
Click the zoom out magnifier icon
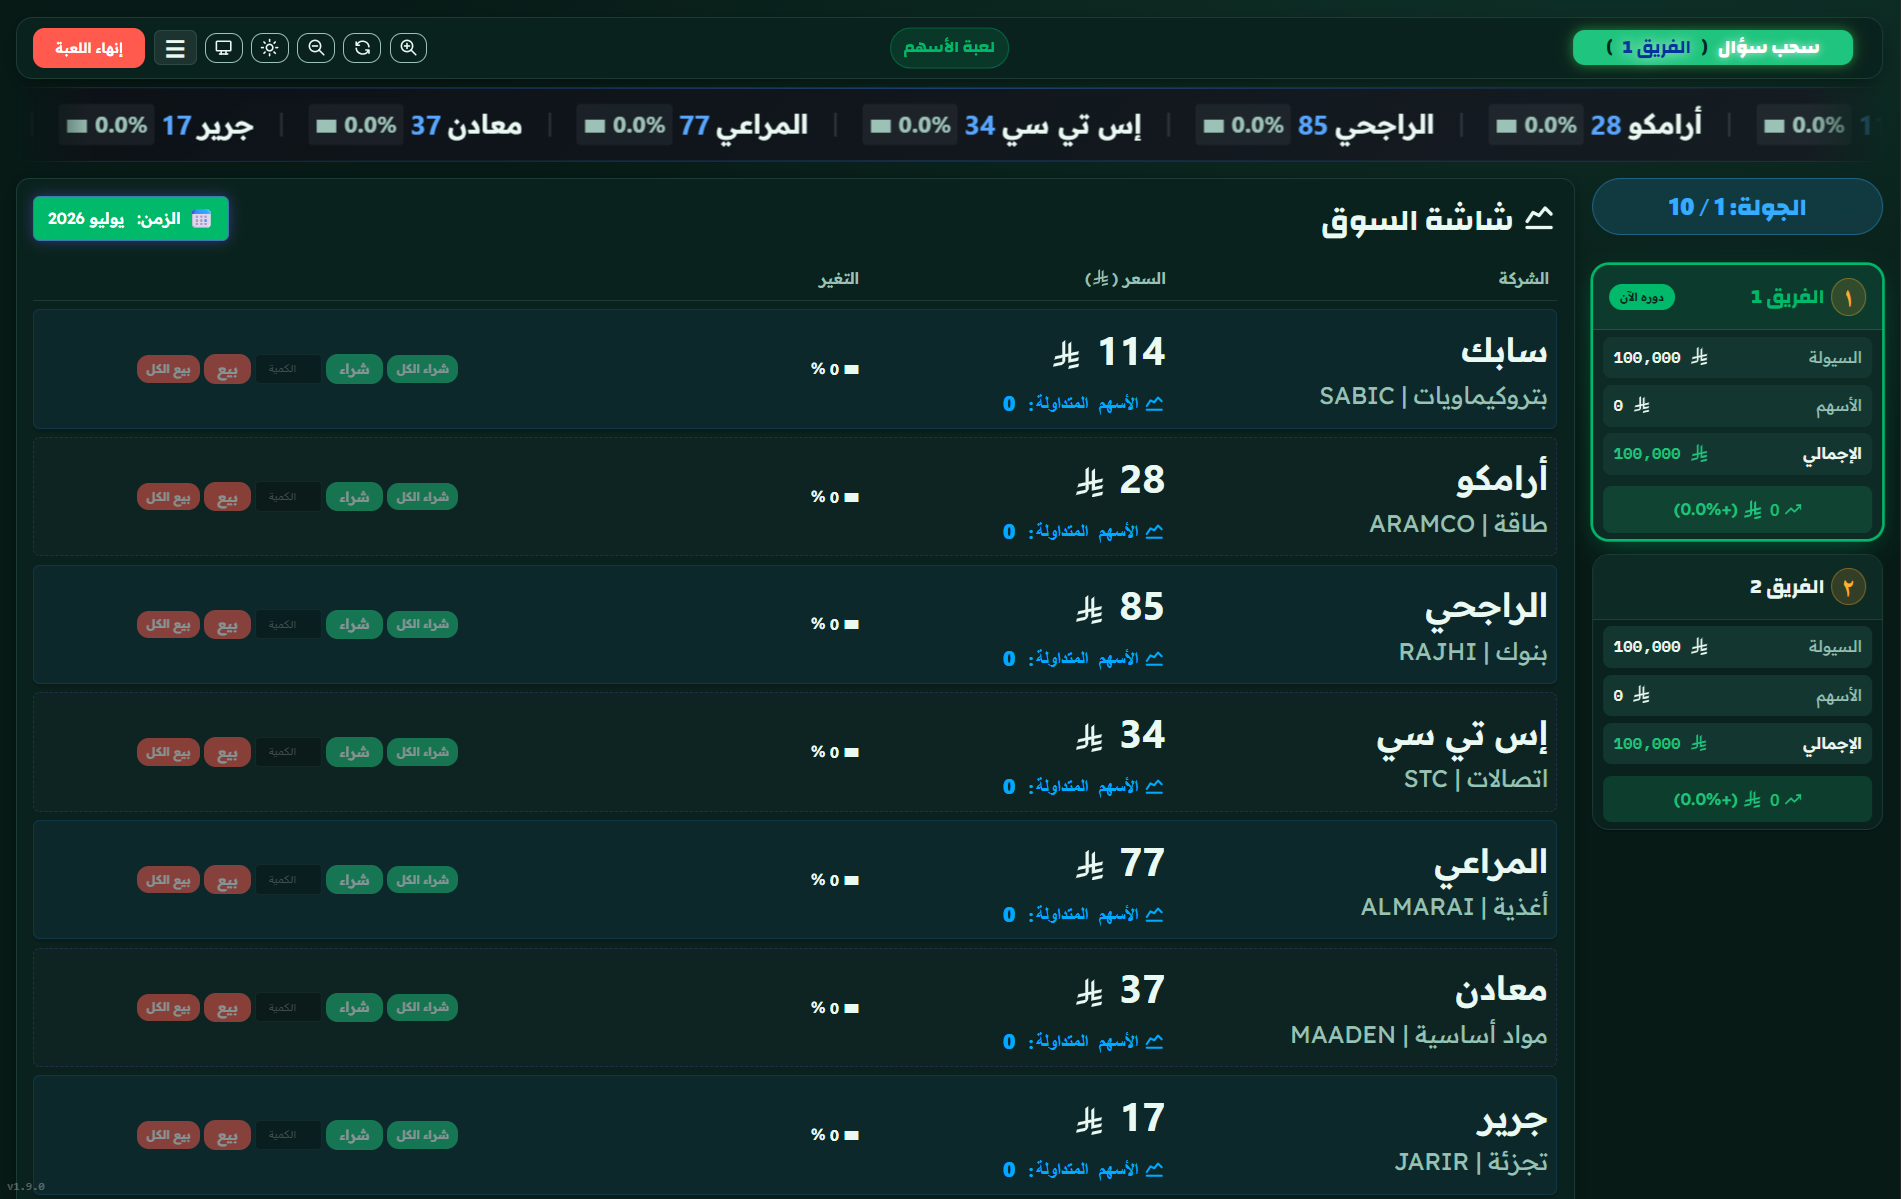point(316,47)
